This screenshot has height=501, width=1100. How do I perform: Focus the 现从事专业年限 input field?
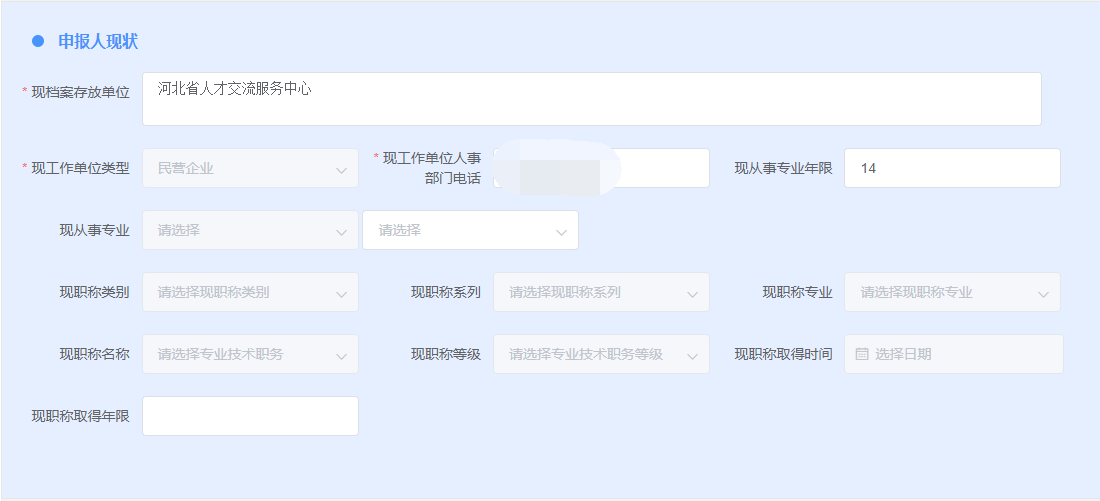(952, 169)
